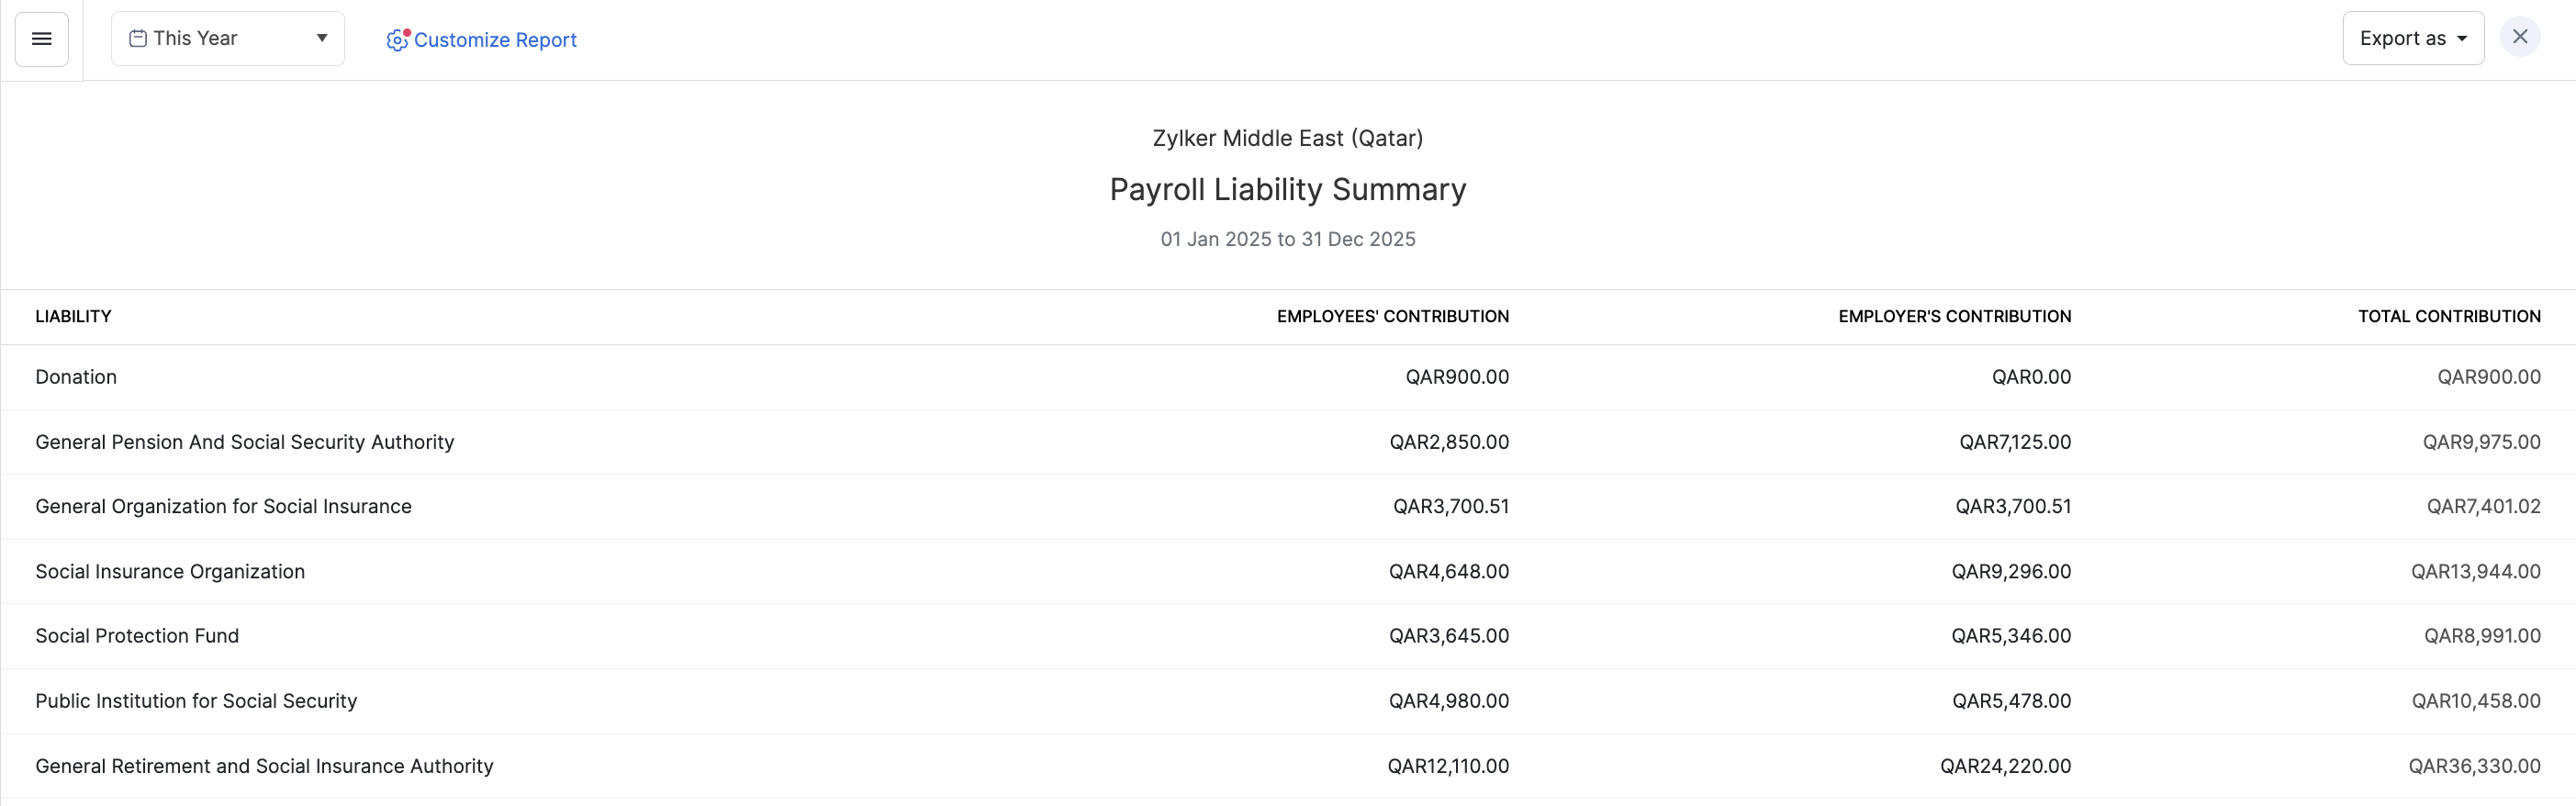The height and width of the screenshot is (806, 2576).
Task: Click the Liability column header
Action: [x=73, y=317]
